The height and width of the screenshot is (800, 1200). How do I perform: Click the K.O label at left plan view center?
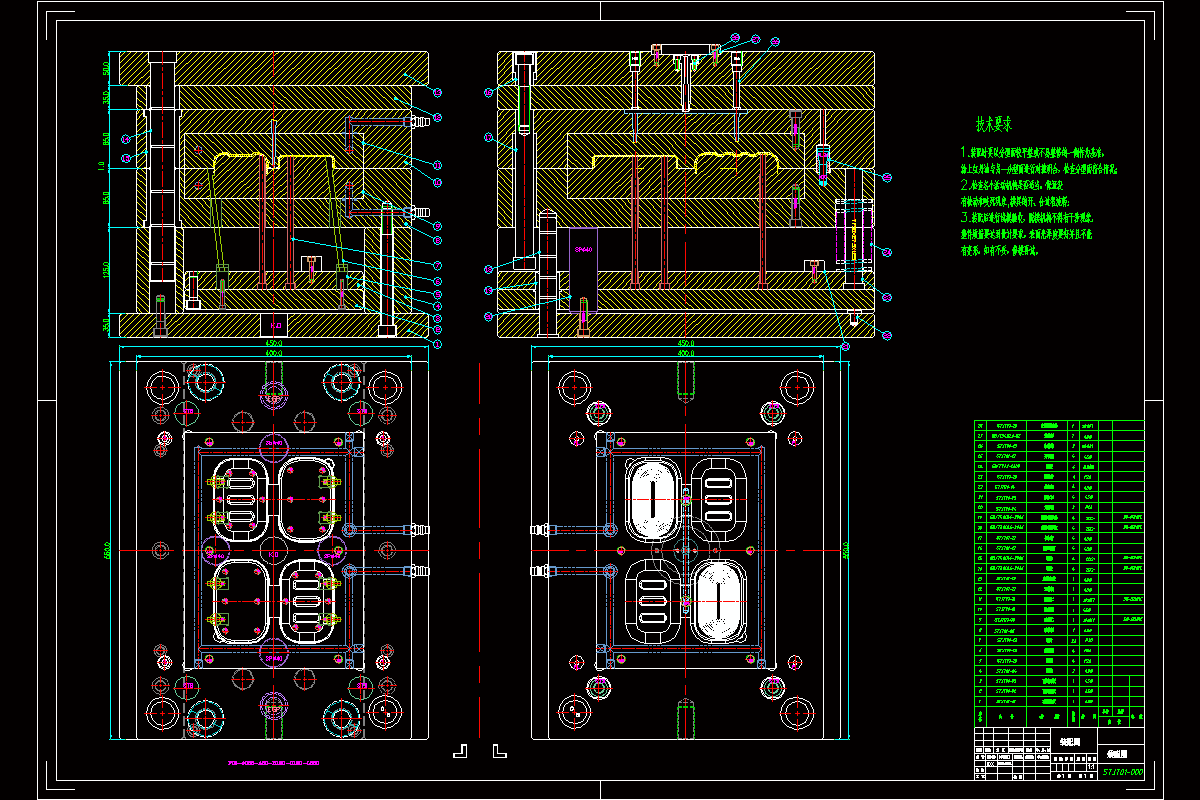(x=273, y=552)
